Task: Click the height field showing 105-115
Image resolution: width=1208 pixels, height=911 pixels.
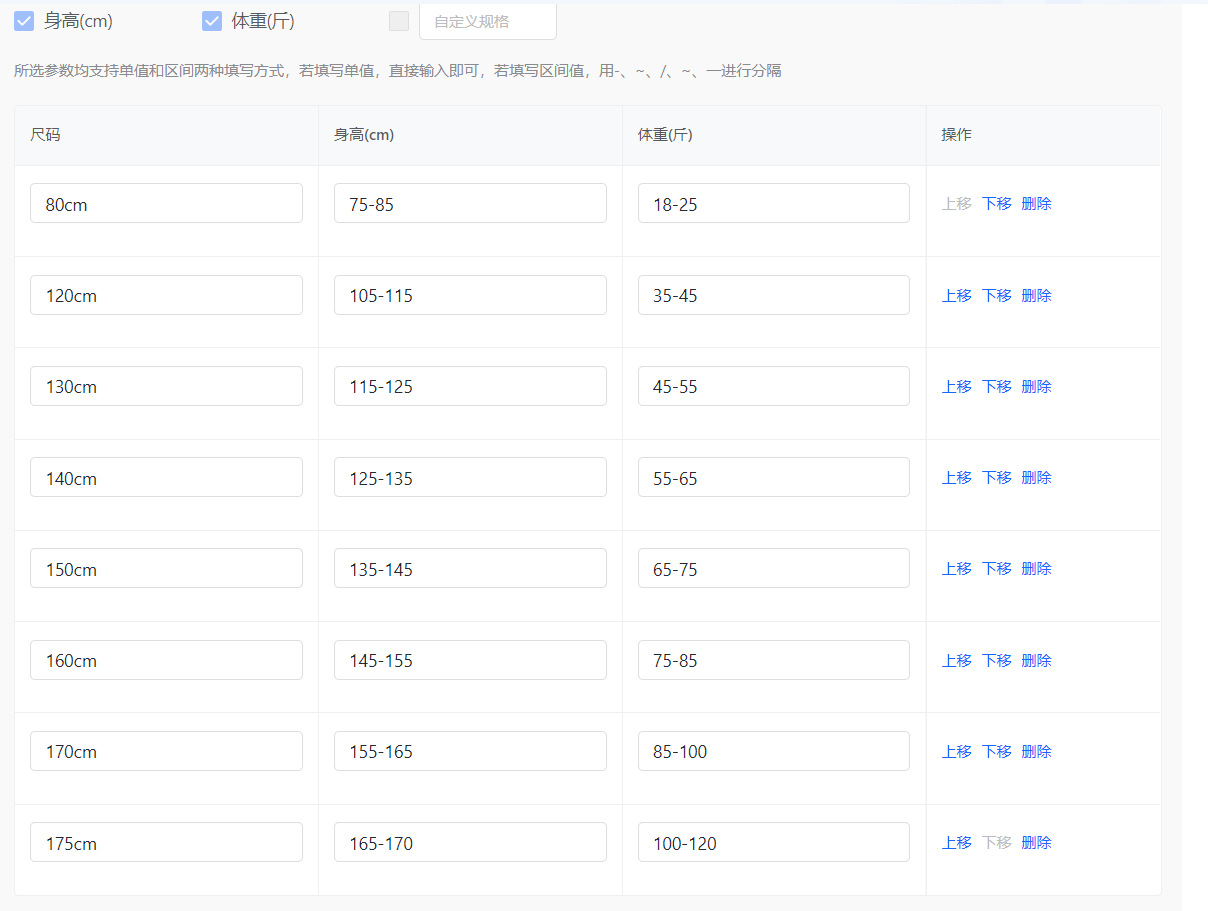Action: pos(470,296)
